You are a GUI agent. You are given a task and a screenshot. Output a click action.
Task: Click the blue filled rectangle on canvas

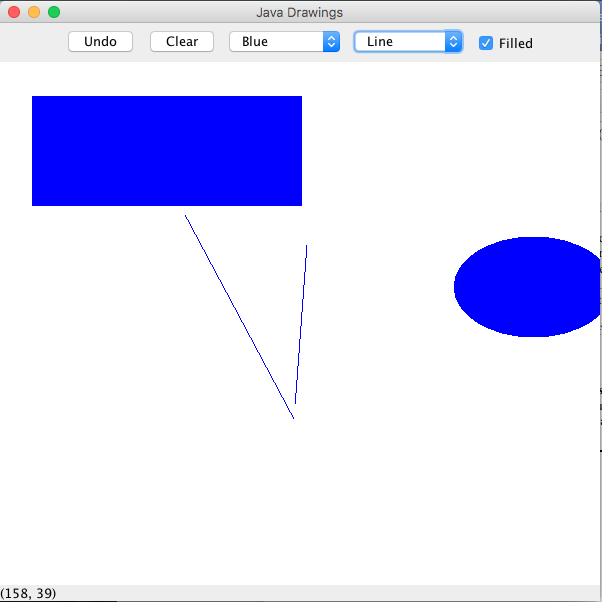pos(167,151)
